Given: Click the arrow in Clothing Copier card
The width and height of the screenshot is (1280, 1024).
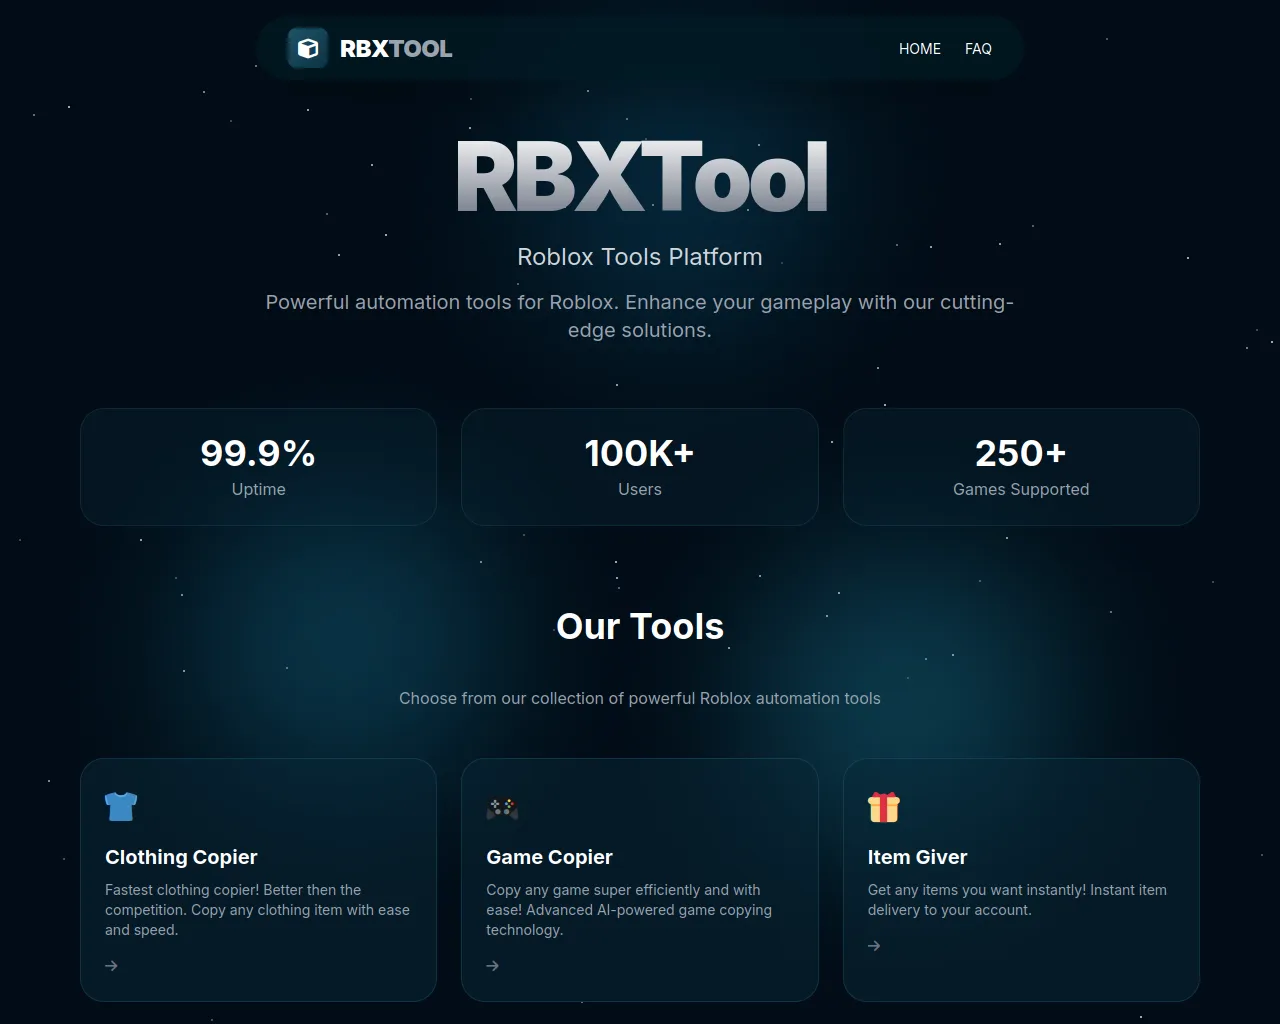Looking at the screenshot, I should pyautogui.click(x=112, y=966).
